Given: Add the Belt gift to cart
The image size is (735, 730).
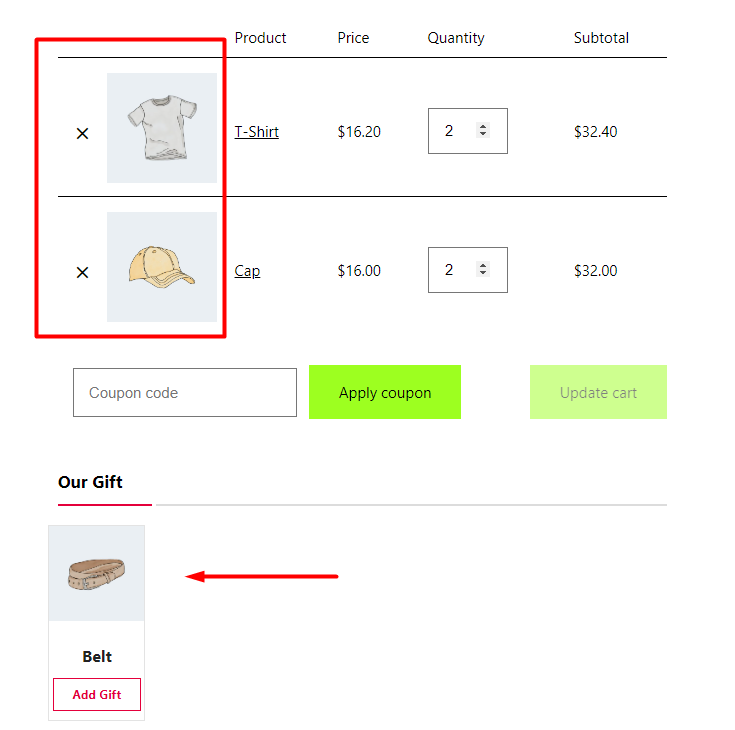Looking at the screenshot, I should coord(97,694).
